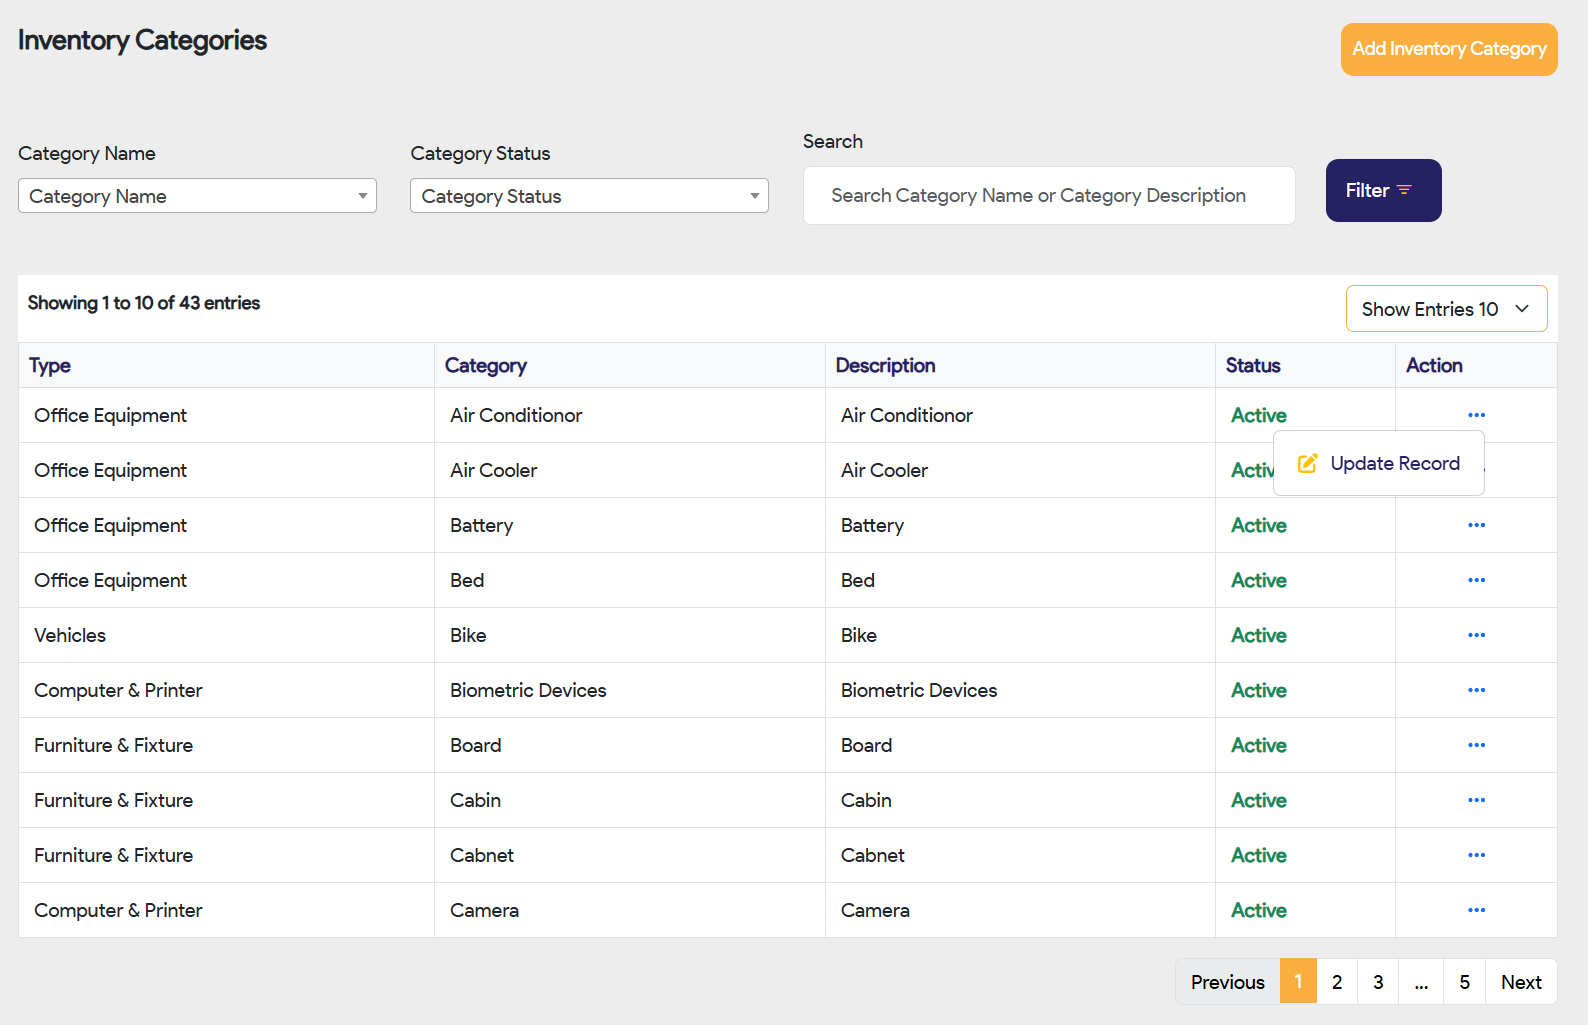Image resolution: width=1588 pixels, height=1025 pixels.
Task: Choose Update Record from the popup menu
Action: point(1379,463)
